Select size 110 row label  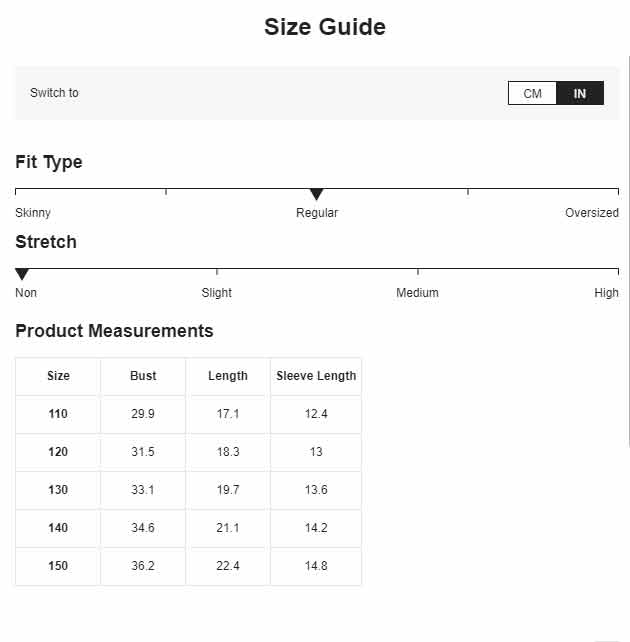click(58, 414)
